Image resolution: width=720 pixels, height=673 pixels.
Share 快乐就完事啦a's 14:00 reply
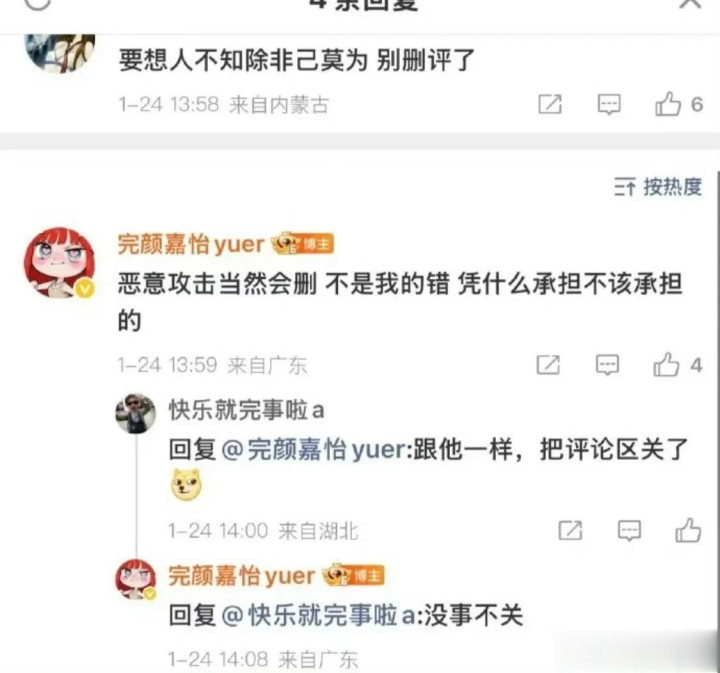point(570,531)
